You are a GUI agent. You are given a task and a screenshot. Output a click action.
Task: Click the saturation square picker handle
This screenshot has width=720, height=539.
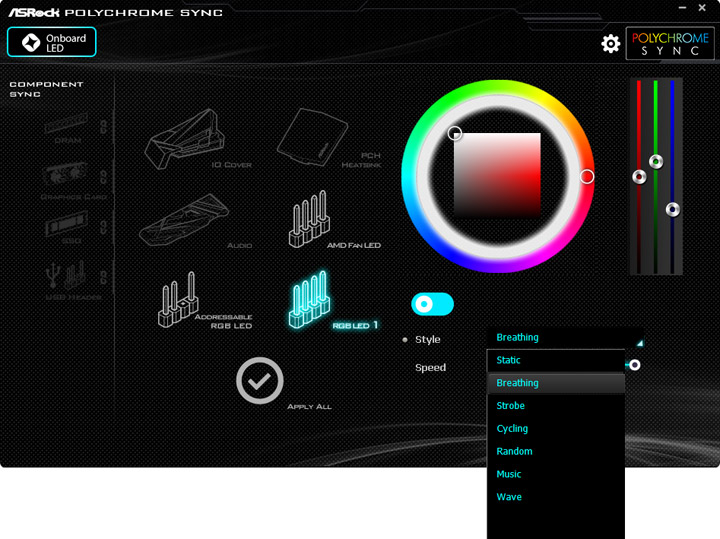coord(455,133)
